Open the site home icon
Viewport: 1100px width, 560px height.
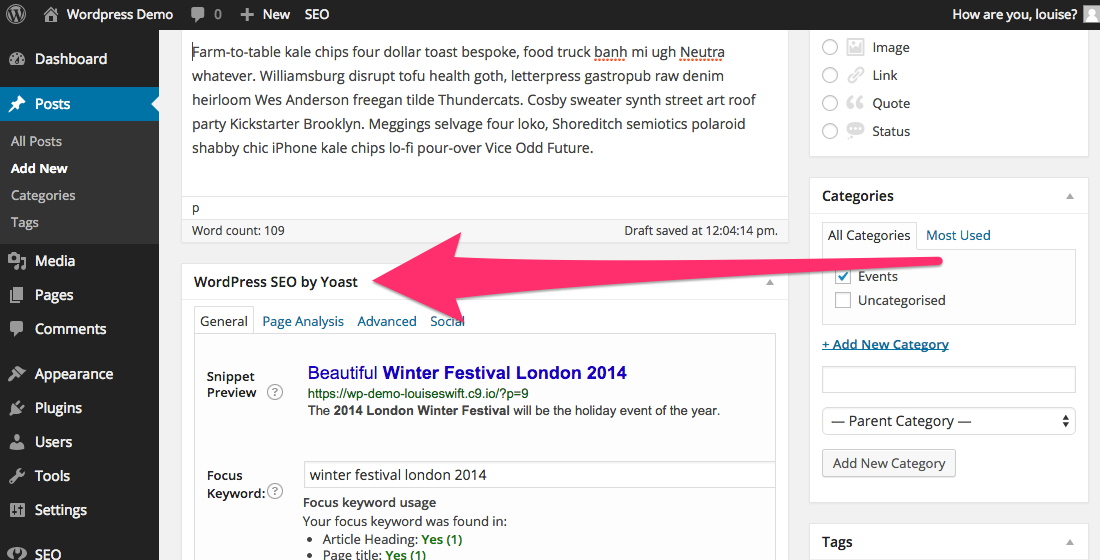click(51, 14)
